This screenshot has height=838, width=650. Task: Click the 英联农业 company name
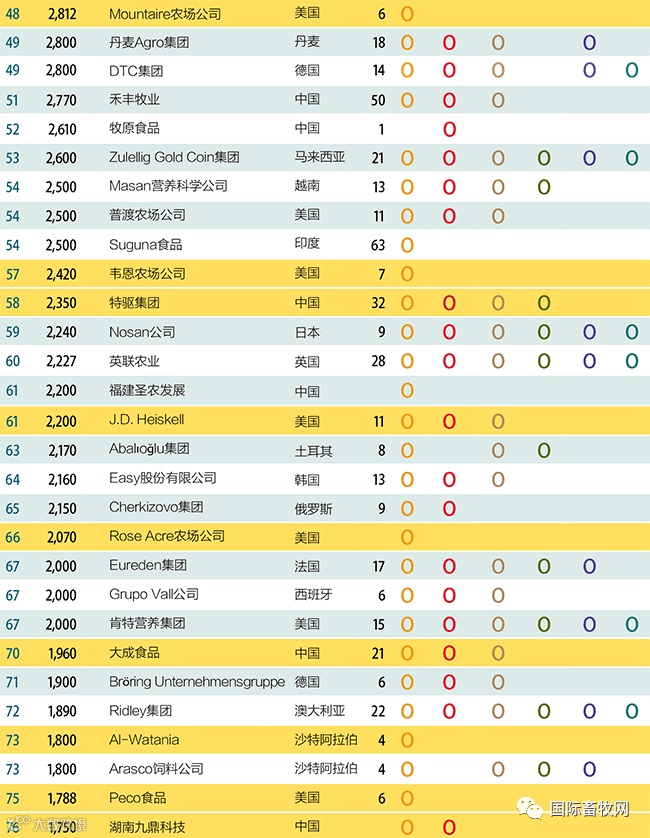pos(134,361)
